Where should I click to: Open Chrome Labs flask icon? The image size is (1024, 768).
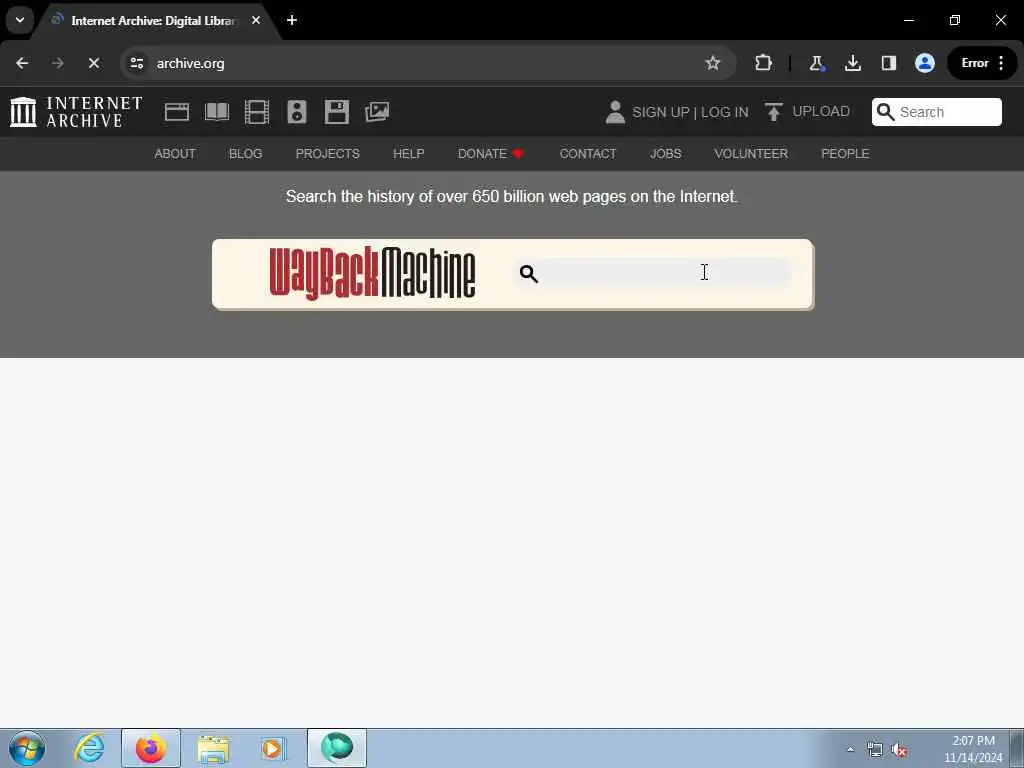pyautogui.click(x=816, y=63)
